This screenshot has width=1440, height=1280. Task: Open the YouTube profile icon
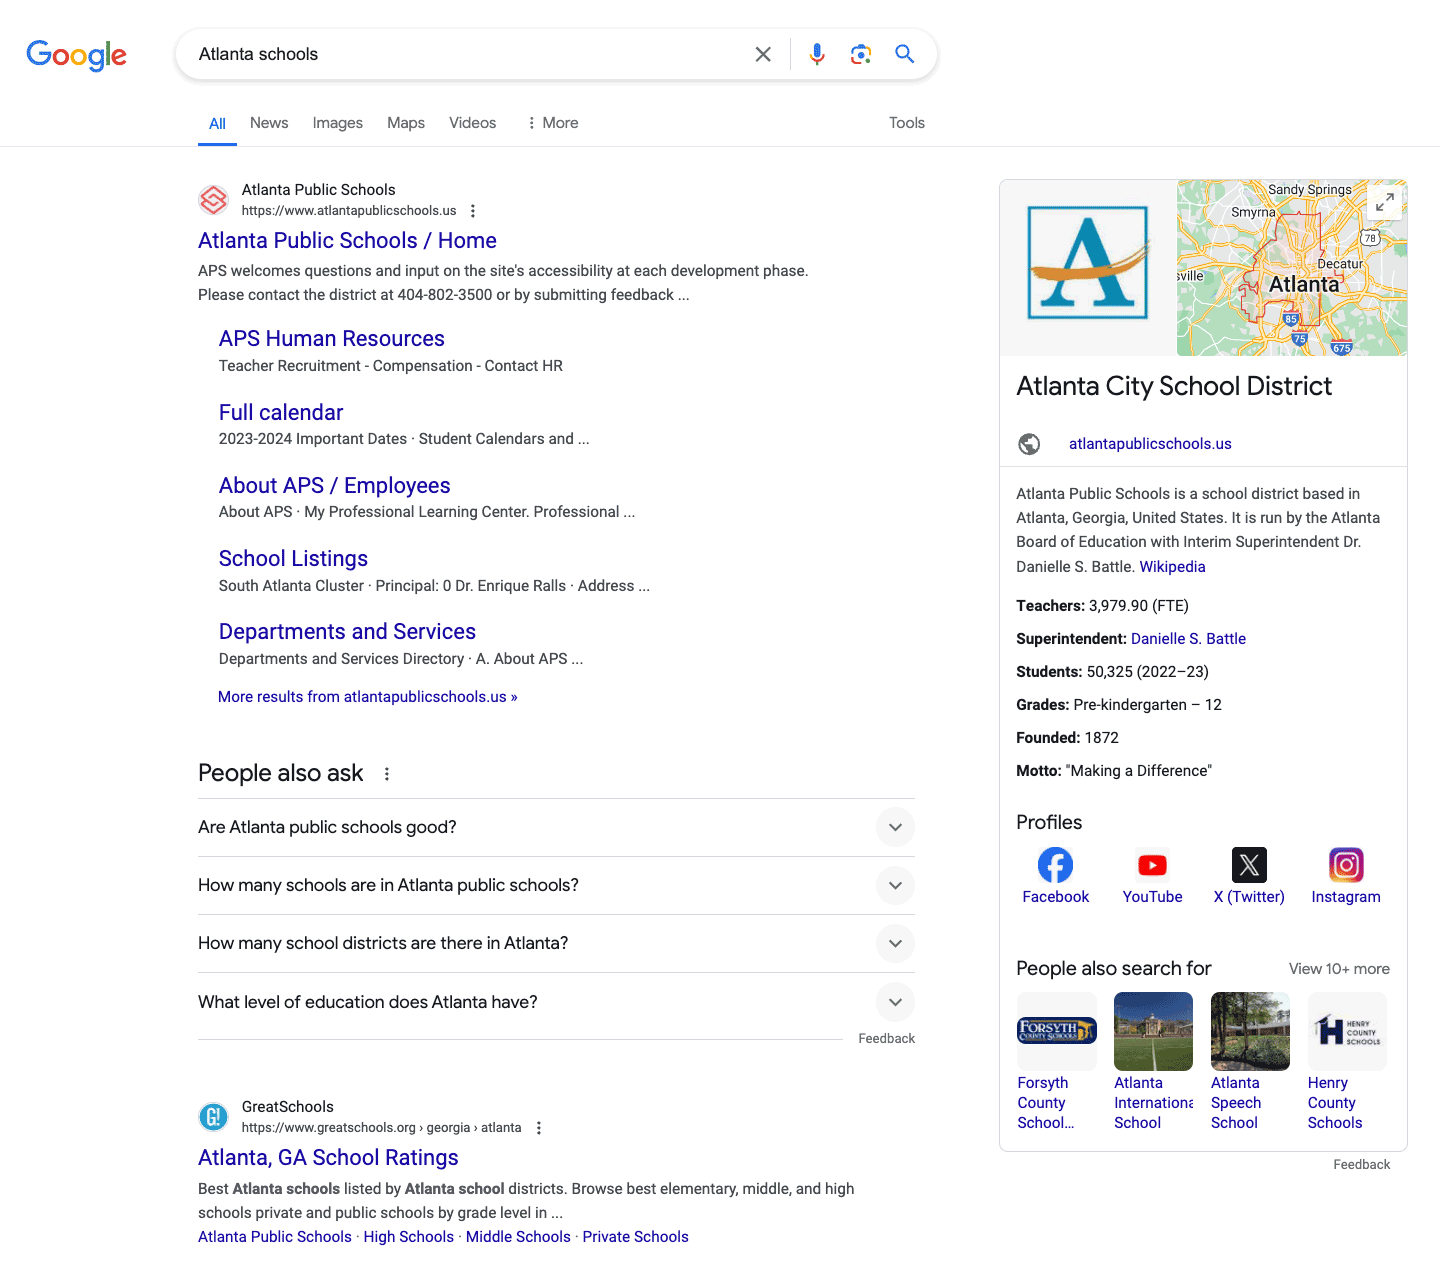coord(1152,865)
